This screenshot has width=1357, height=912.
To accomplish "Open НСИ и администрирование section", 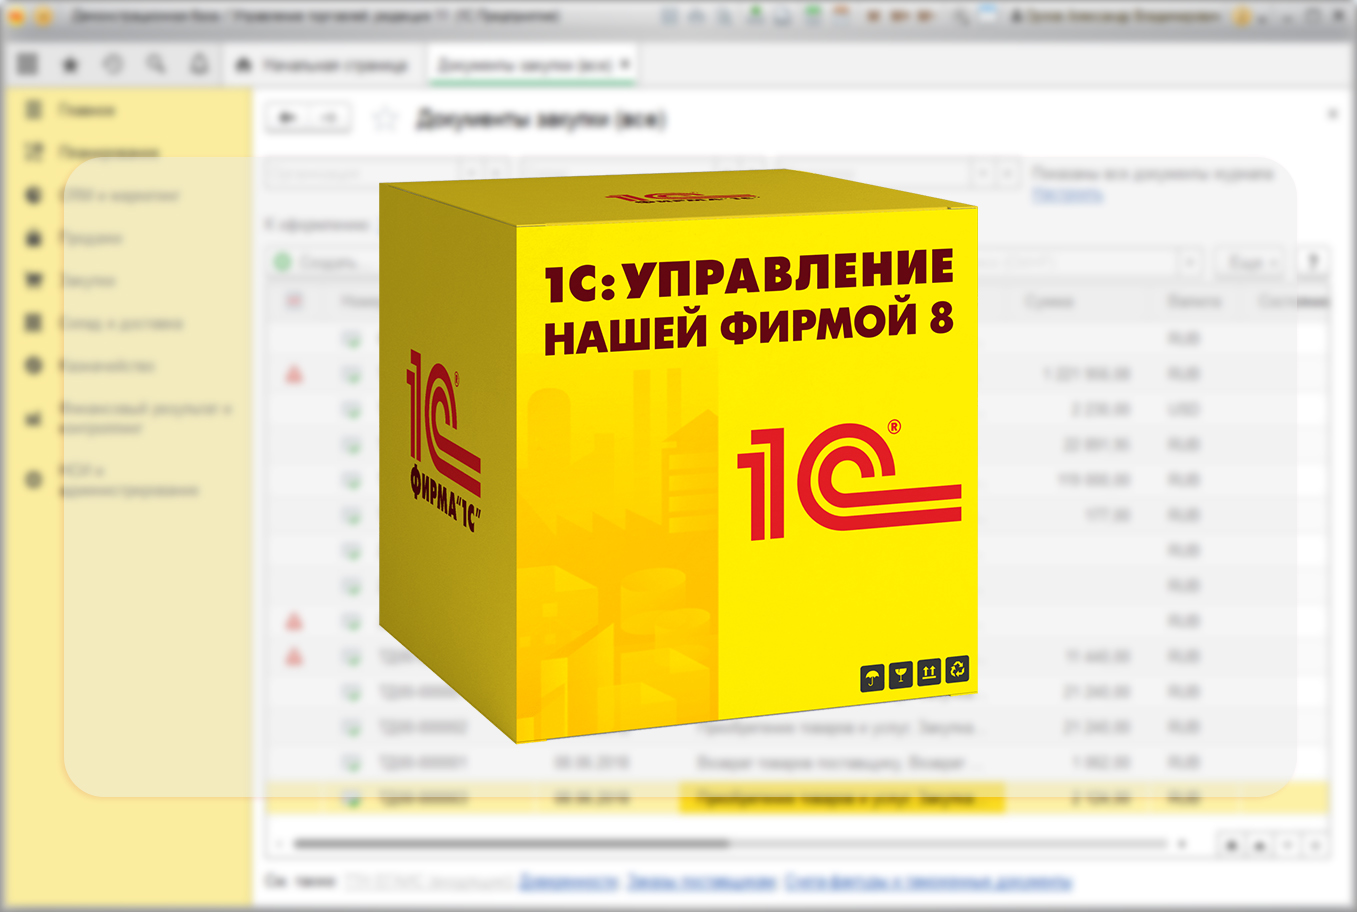I will click(128, 480).
